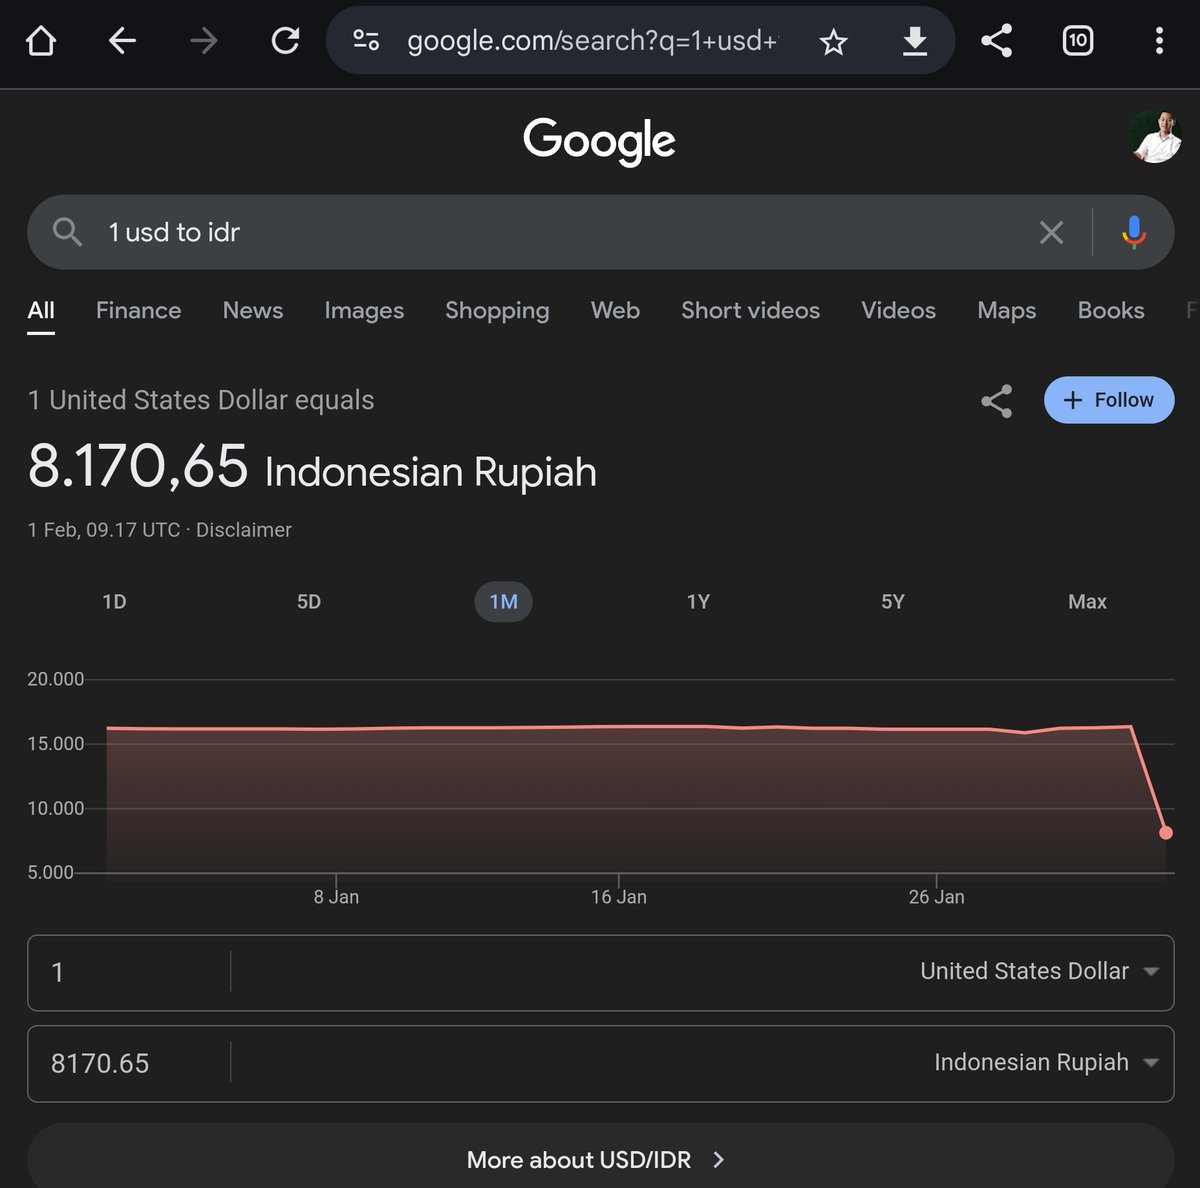This screenshot has height=1188, width=1200.
Task: Tap the 10.000 y-axis label
Action: 56,808
